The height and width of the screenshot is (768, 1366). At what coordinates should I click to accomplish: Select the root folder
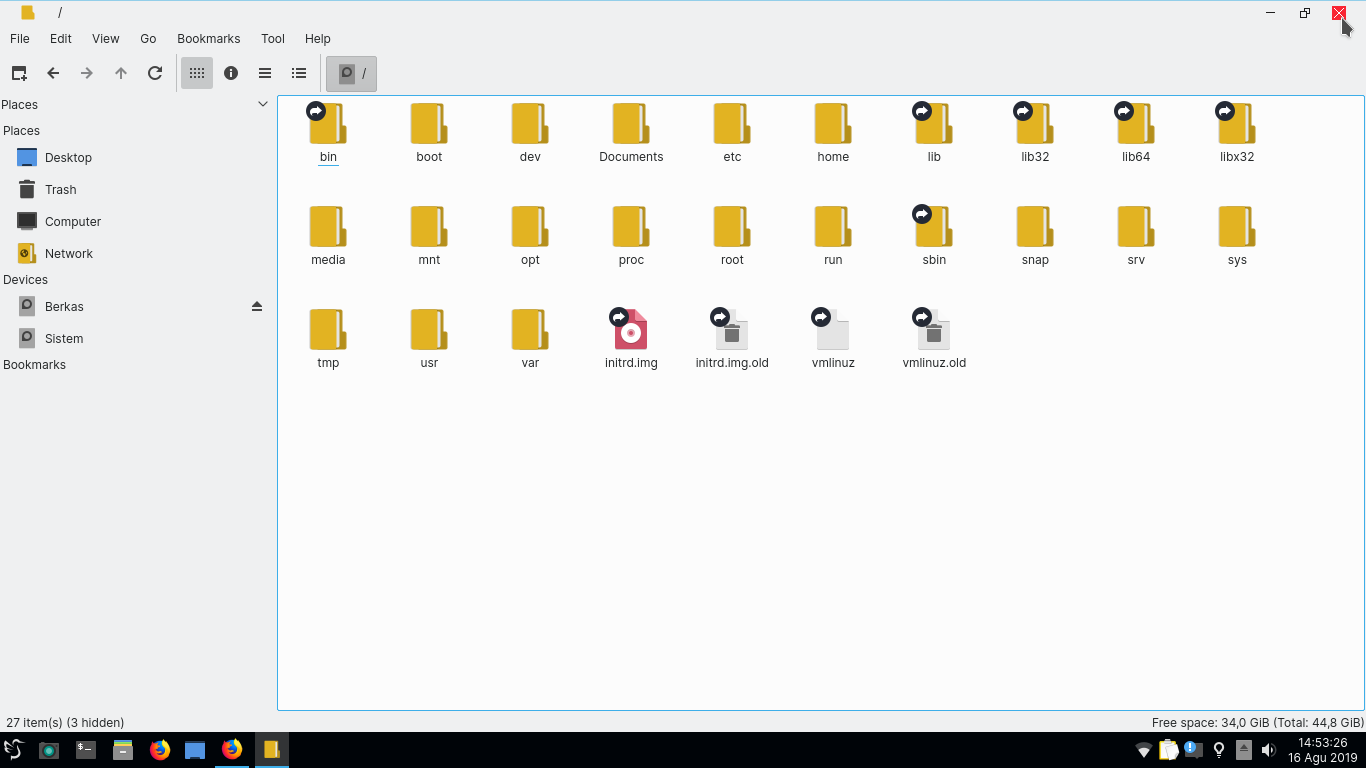point(732,236)
